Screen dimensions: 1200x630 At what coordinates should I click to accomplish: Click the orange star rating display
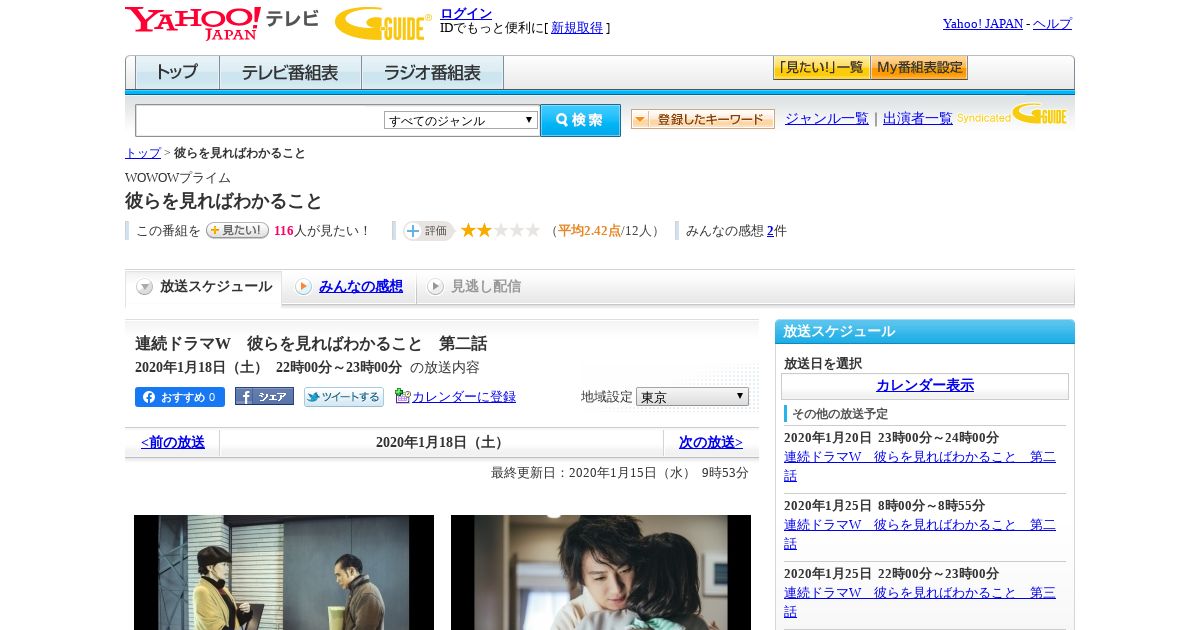pyautogui.click(x=500, y=230)
